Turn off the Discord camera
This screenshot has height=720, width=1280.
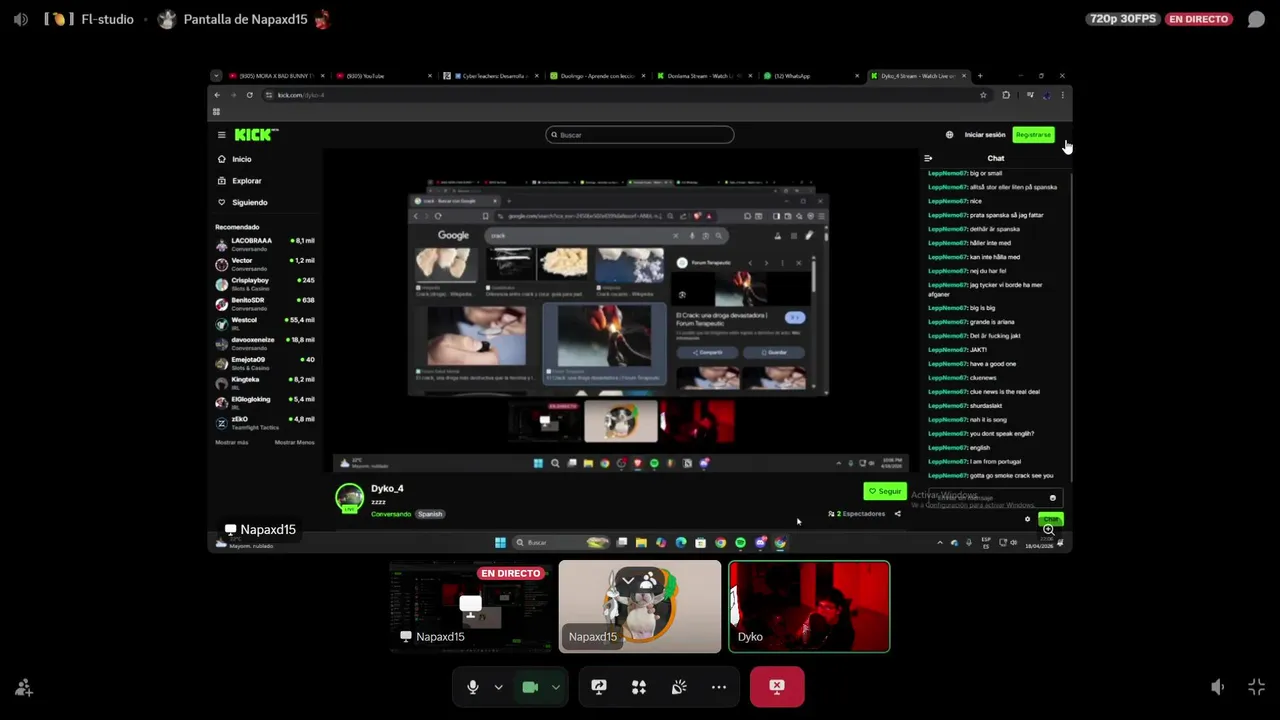tap(530, 687)
